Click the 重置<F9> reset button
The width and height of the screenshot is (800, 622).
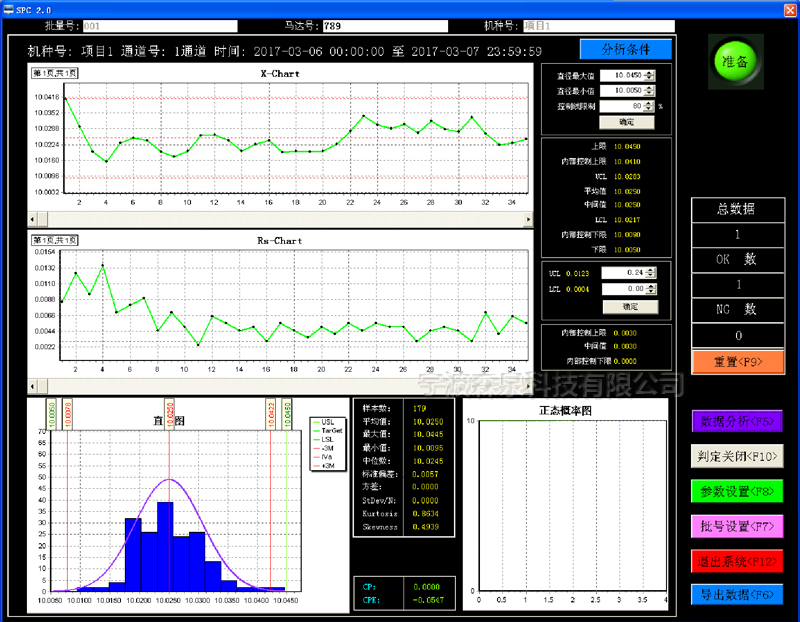pyautogui.click(x=738, y=362)
